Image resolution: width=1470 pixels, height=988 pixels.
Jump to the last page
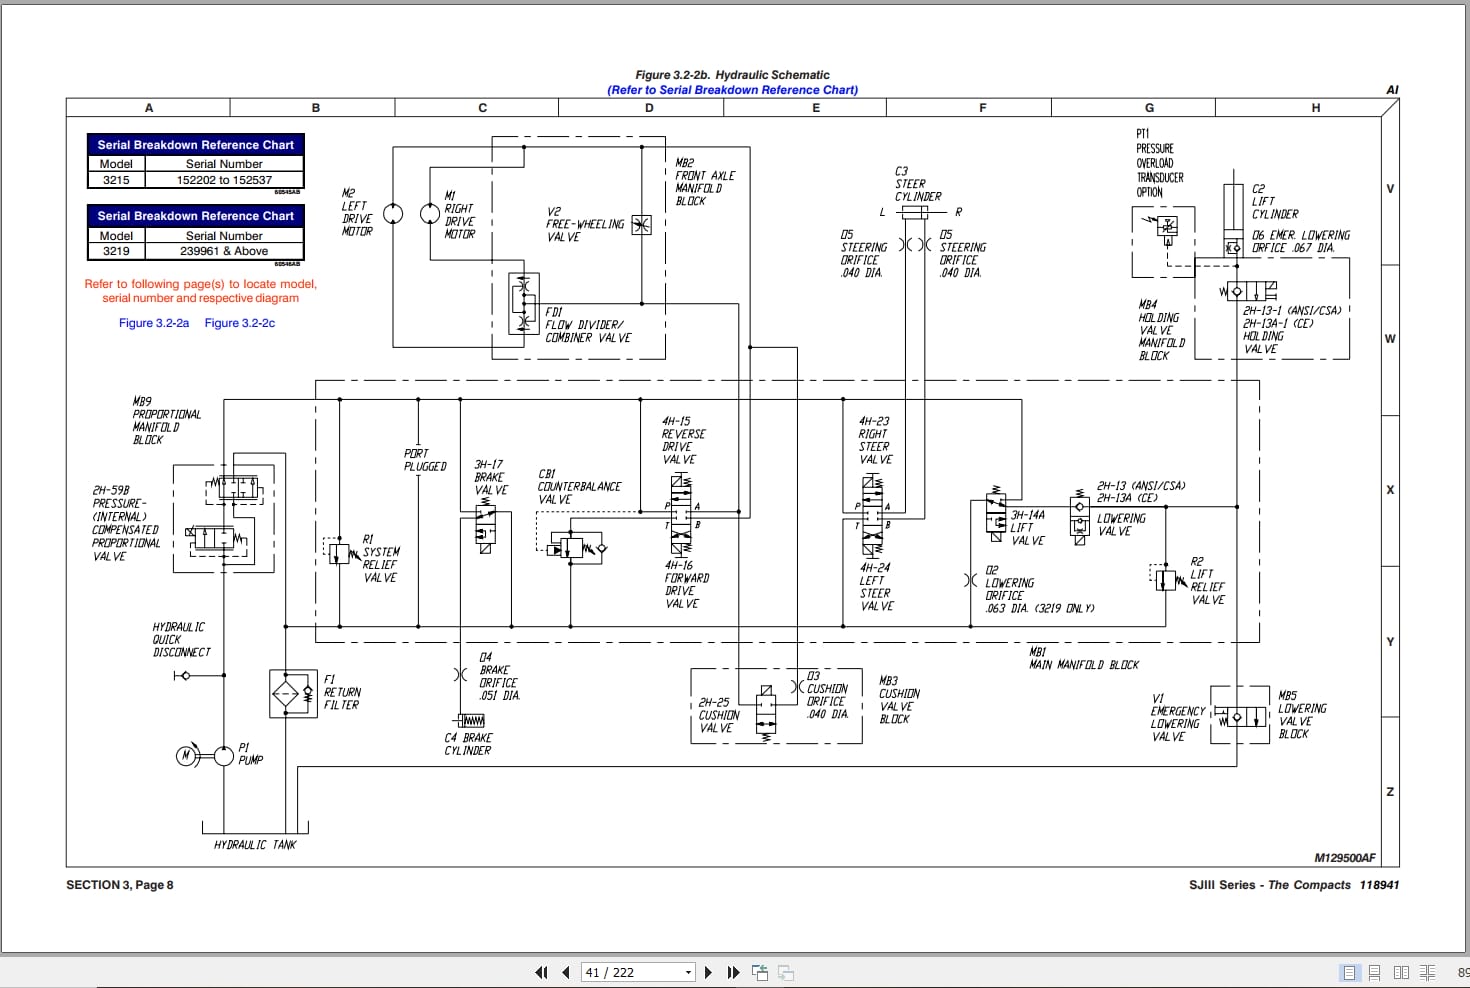[733, 972]
